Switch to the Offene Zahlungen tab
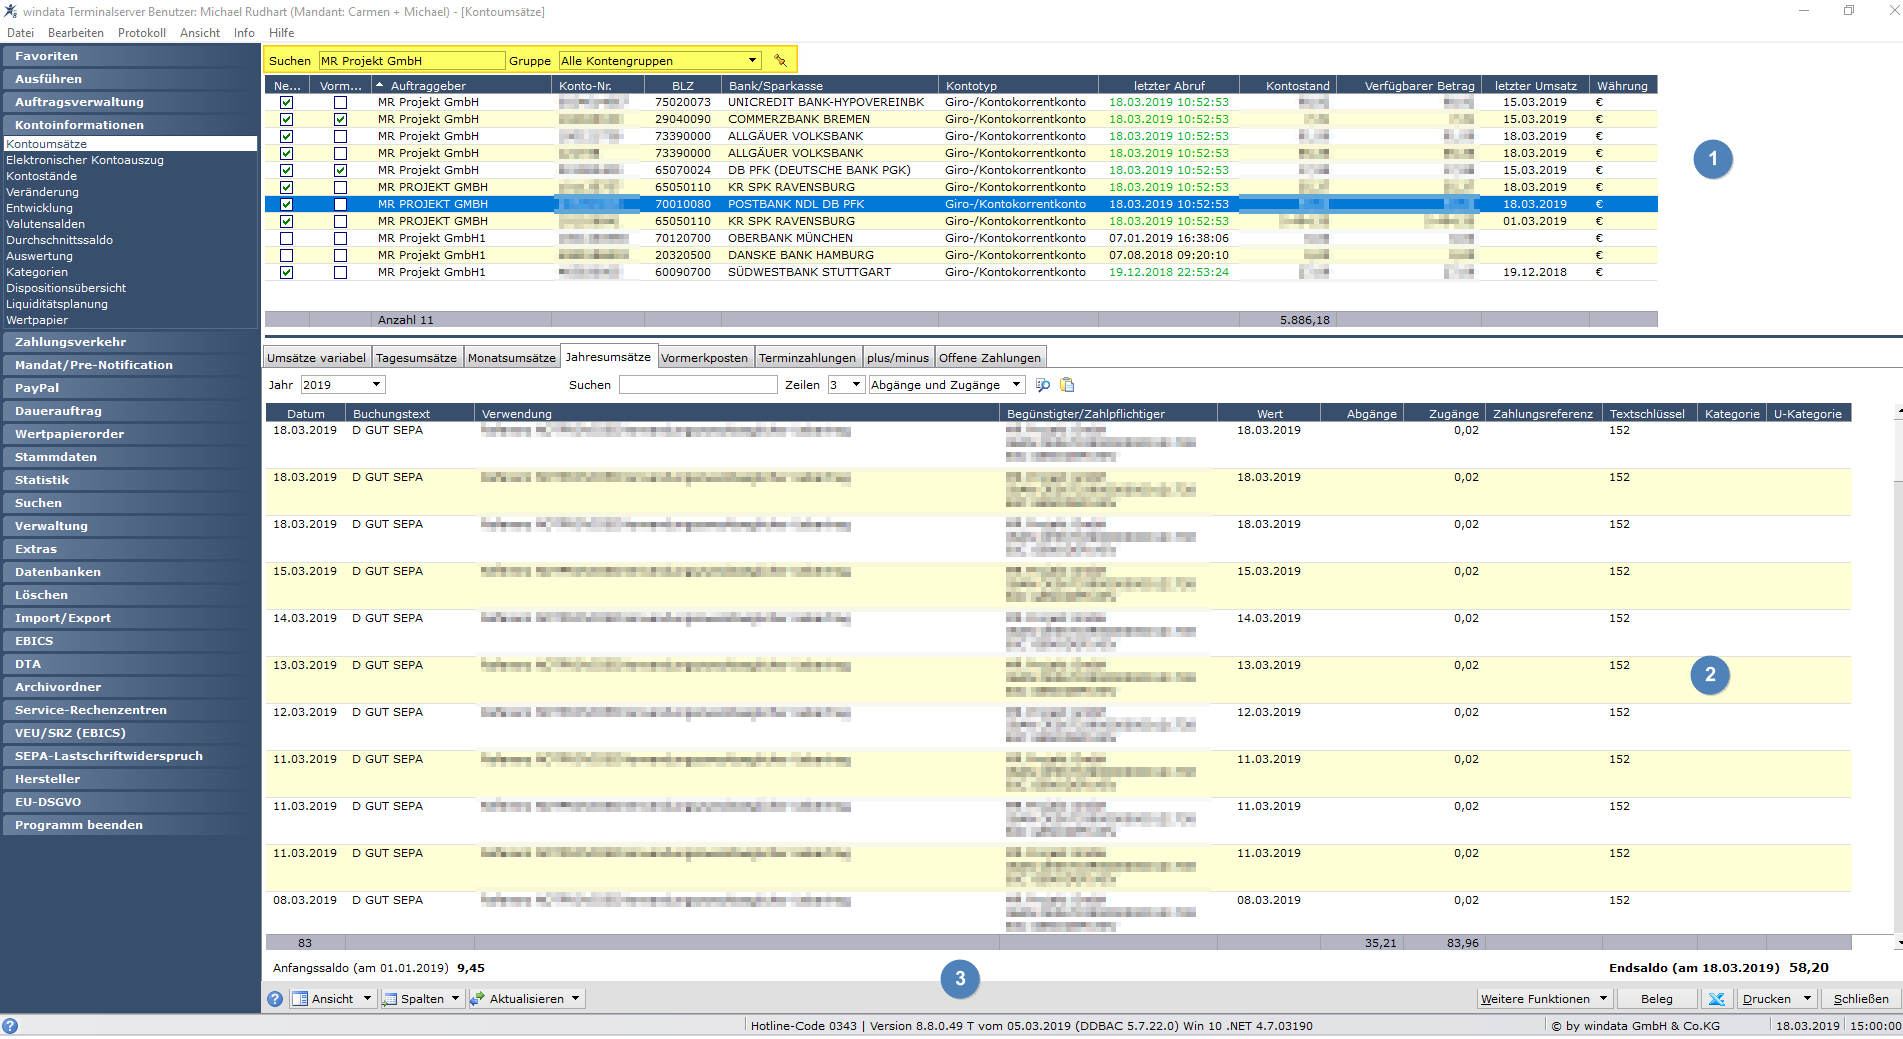This screenshot has width=1903, height=1039. point(990,358)
